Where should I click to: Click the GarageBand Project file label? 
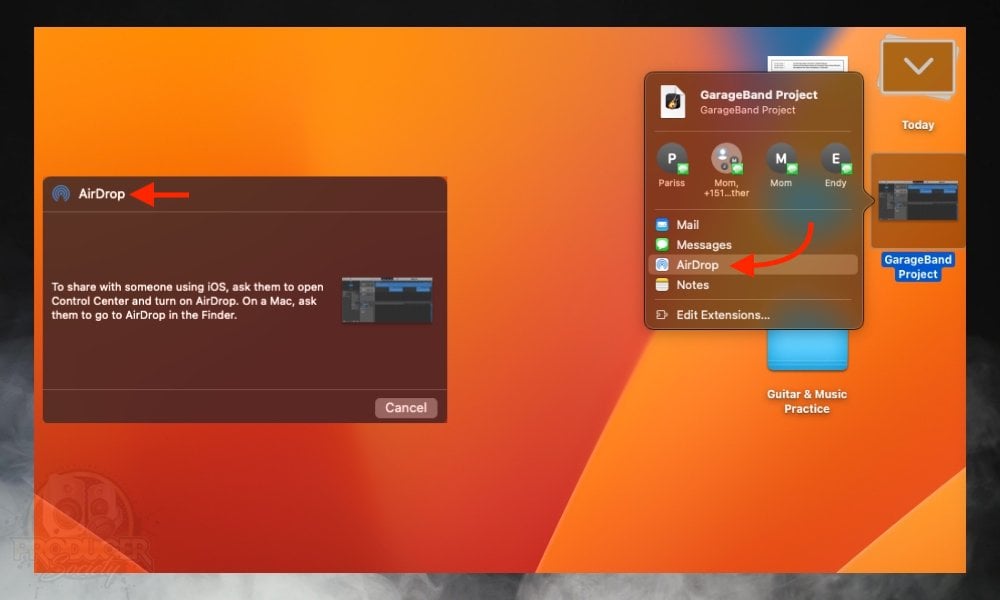tap(918, 267)
